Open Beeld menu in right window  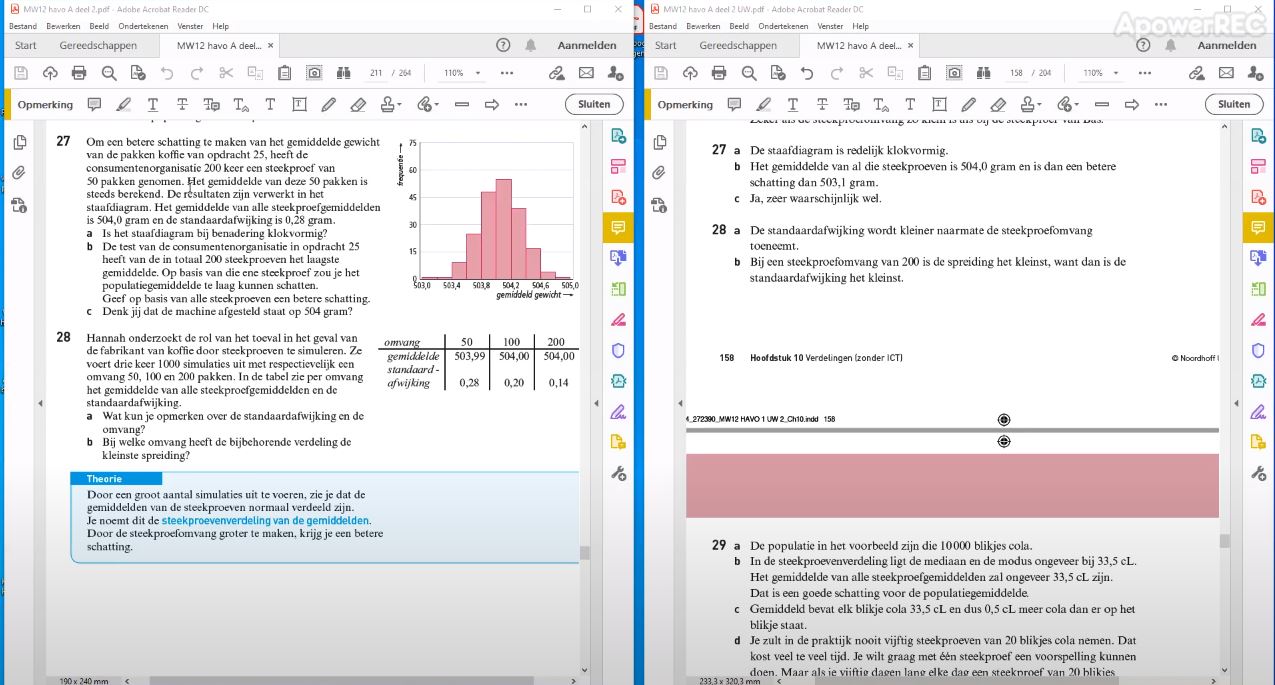click(x=738, y=26)
